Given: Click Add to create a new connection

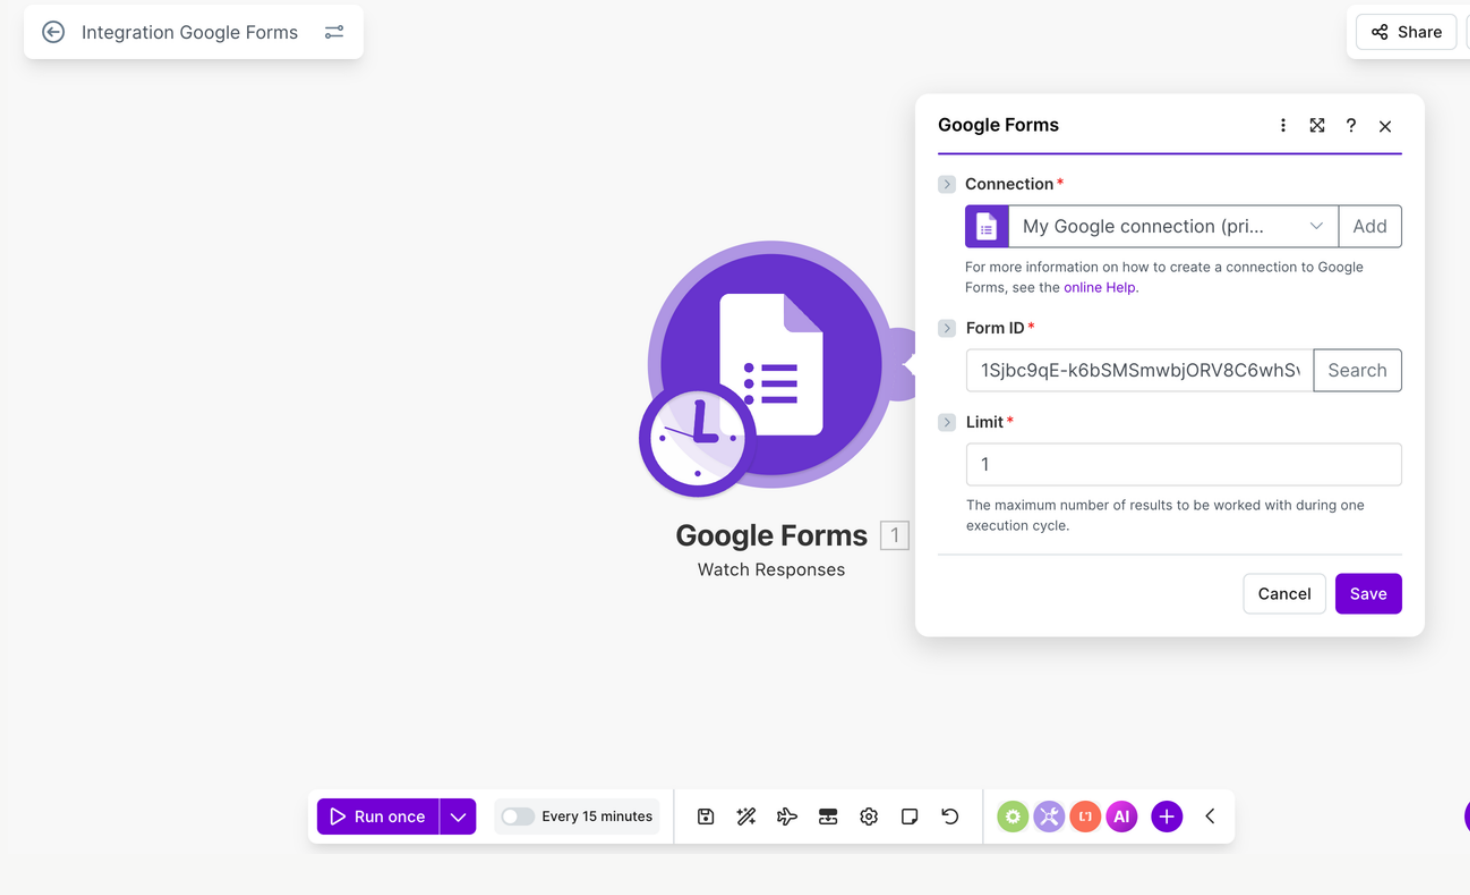Looking at the screenshot, I should (1370, 226).
